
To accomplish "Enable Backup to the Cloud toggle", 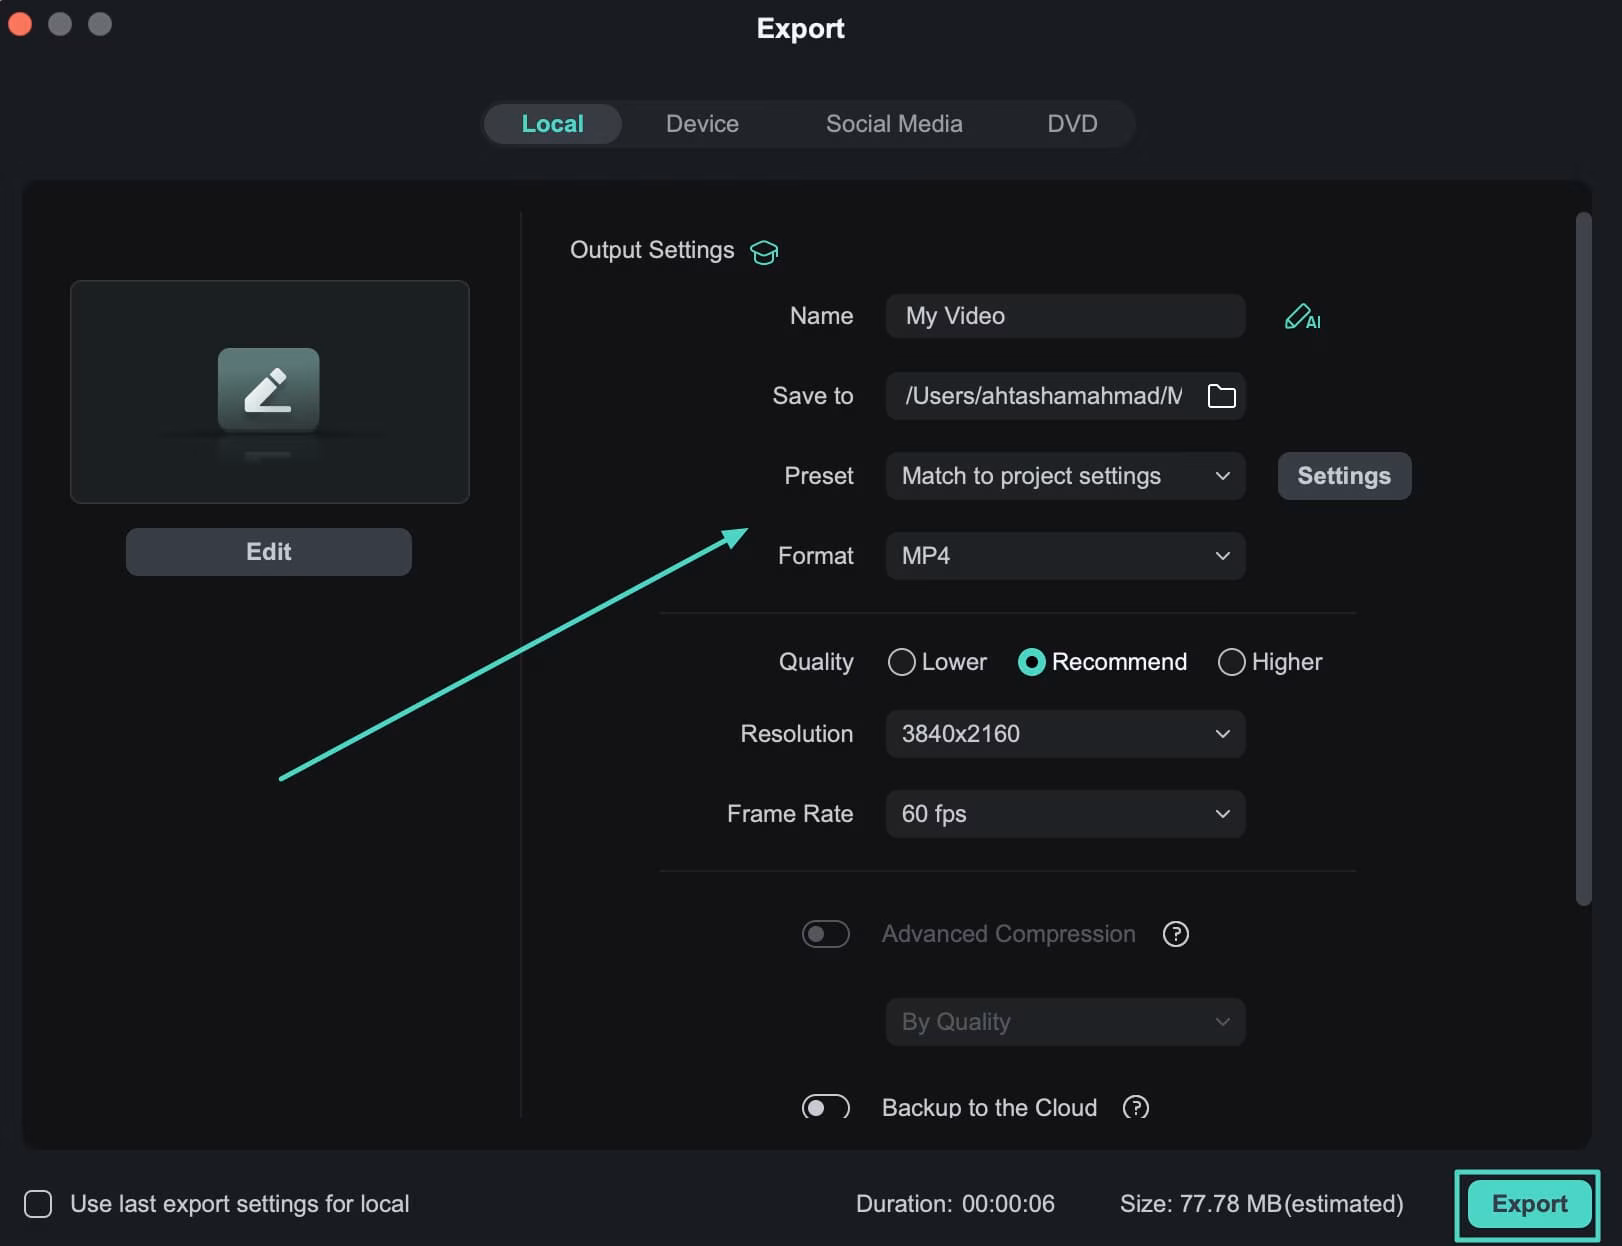I will 825,1107.
